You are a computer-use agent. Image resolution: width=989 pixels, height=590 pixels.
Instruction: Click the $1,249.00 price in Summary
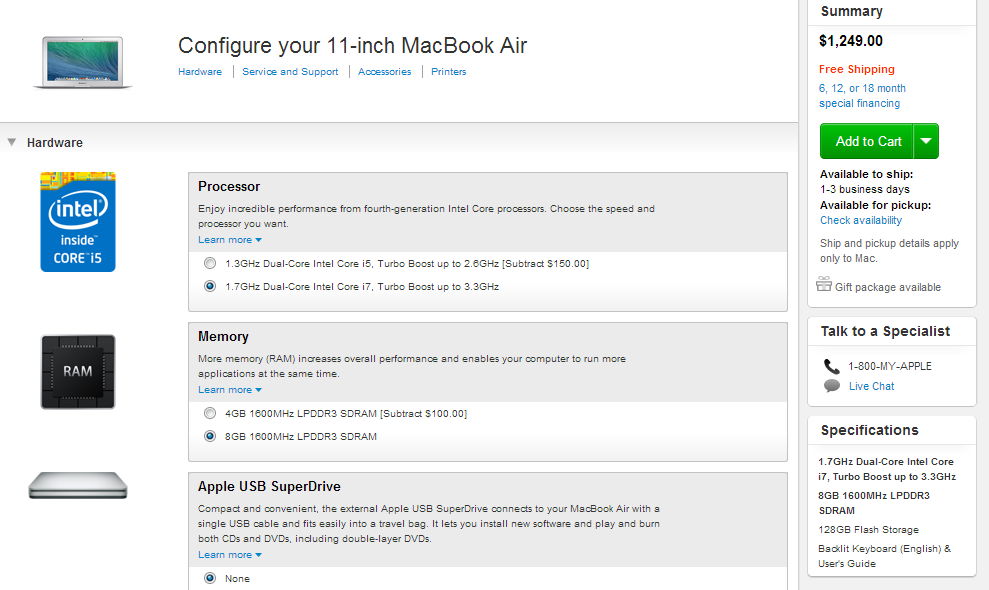tap(851, 41)
